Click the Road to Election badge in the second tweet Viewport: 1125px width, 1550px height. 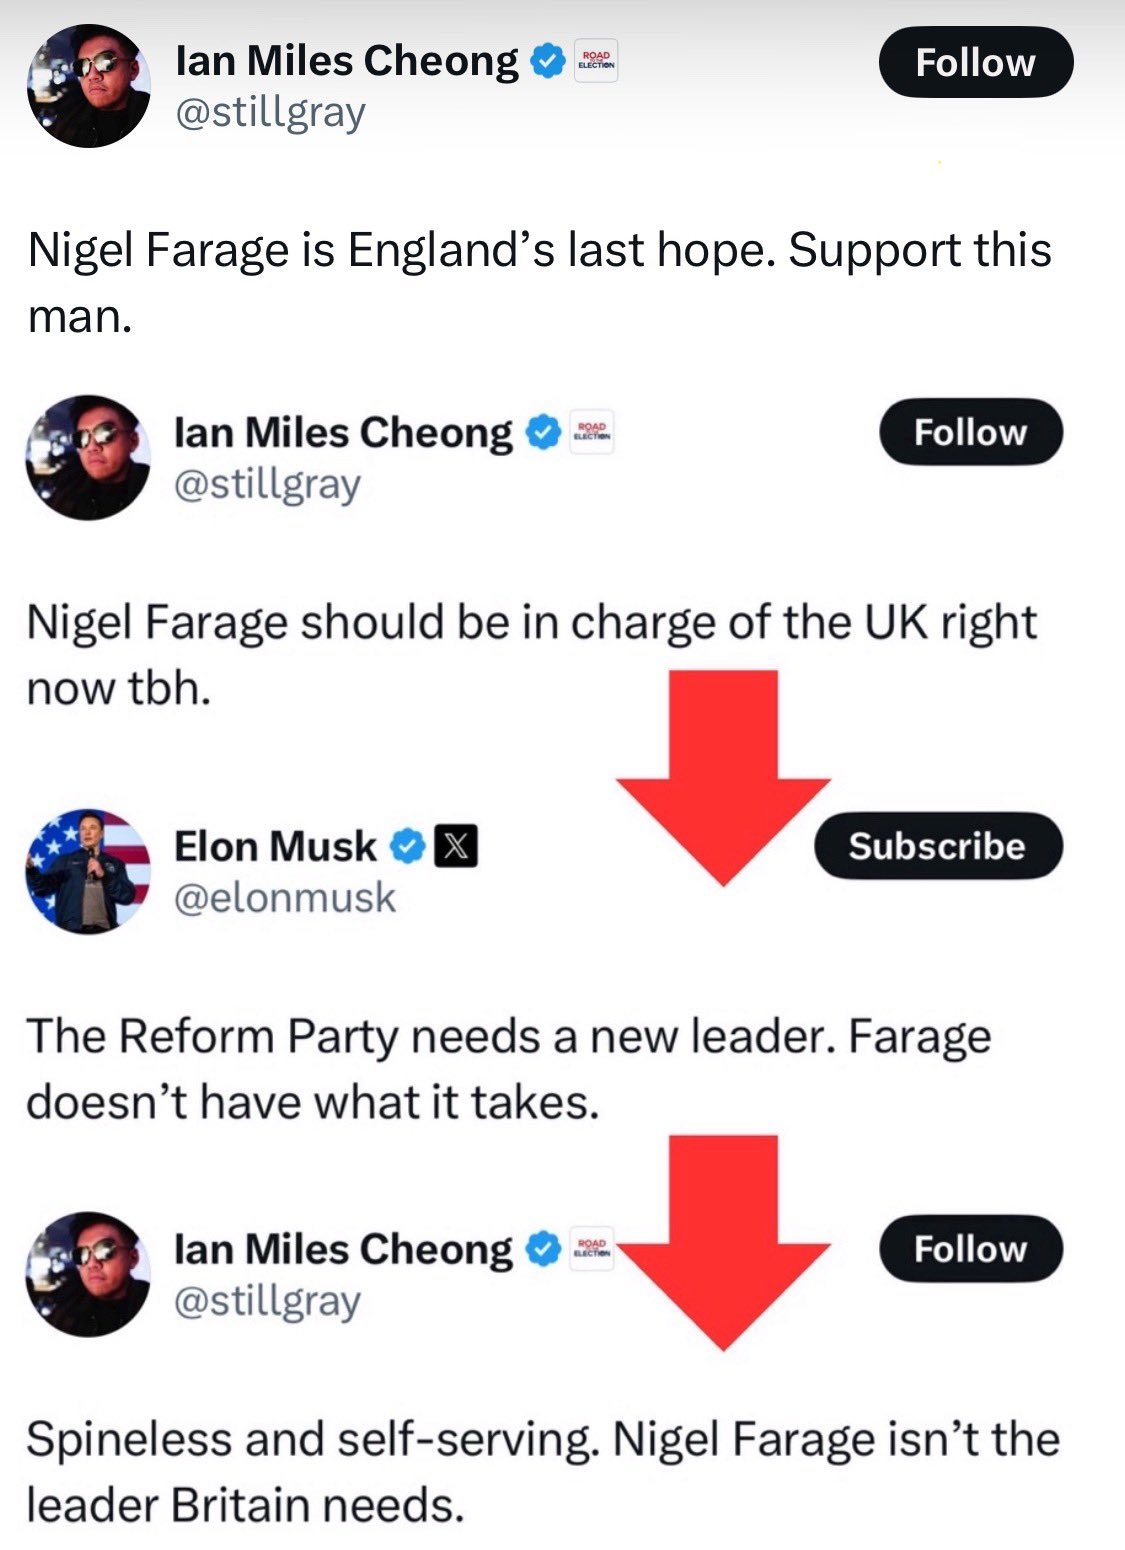pos(591,433)
